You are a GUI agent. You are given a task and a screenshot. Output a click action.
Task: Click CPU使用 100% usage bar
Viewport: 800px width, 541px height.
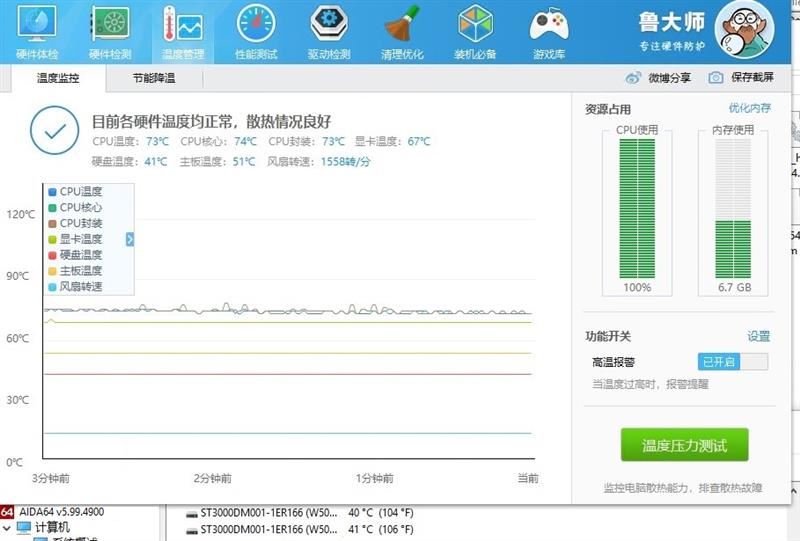point(637,210)
